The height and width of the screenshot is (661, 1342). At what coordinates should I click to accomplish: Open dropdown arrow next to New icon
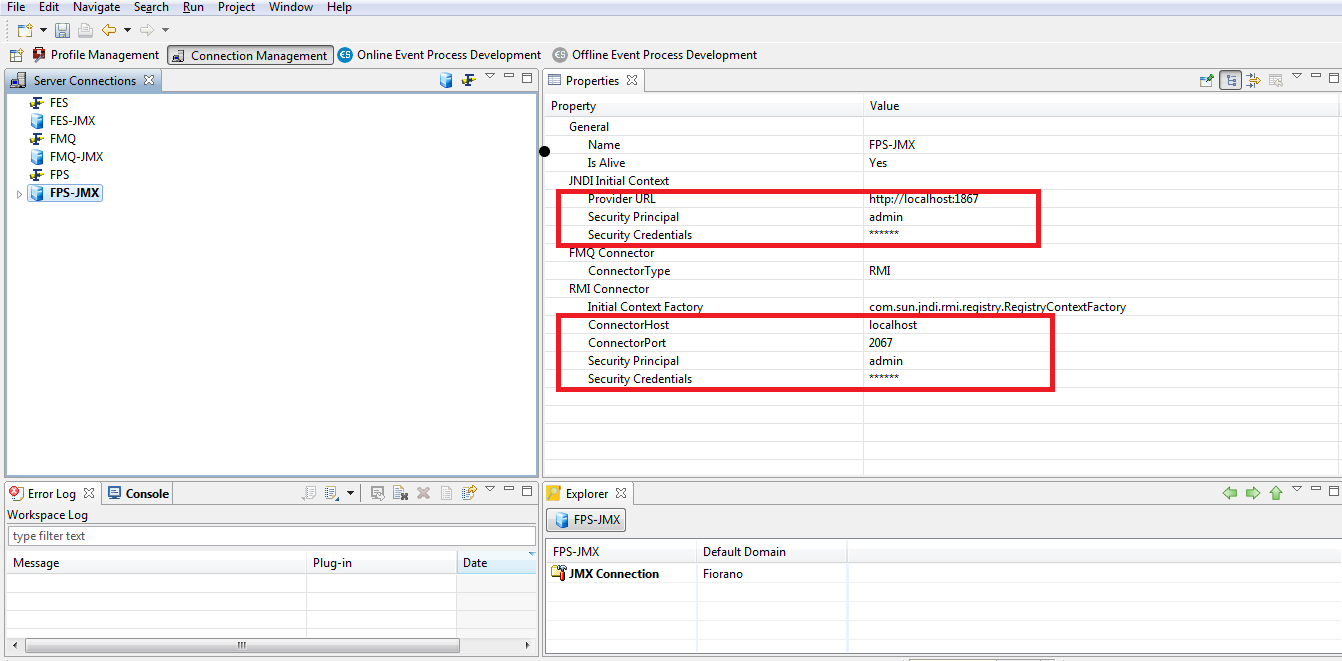tap(43, 31)
